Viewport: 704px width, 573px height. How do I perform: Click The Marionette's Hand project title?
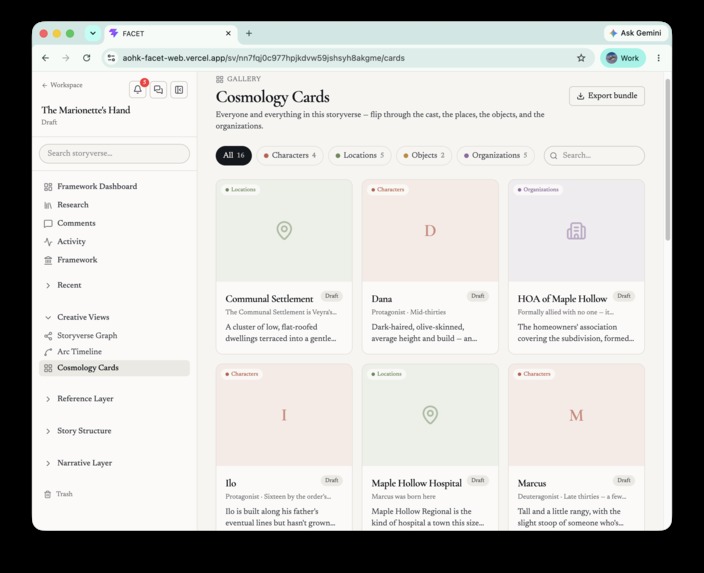click(86, 110)
